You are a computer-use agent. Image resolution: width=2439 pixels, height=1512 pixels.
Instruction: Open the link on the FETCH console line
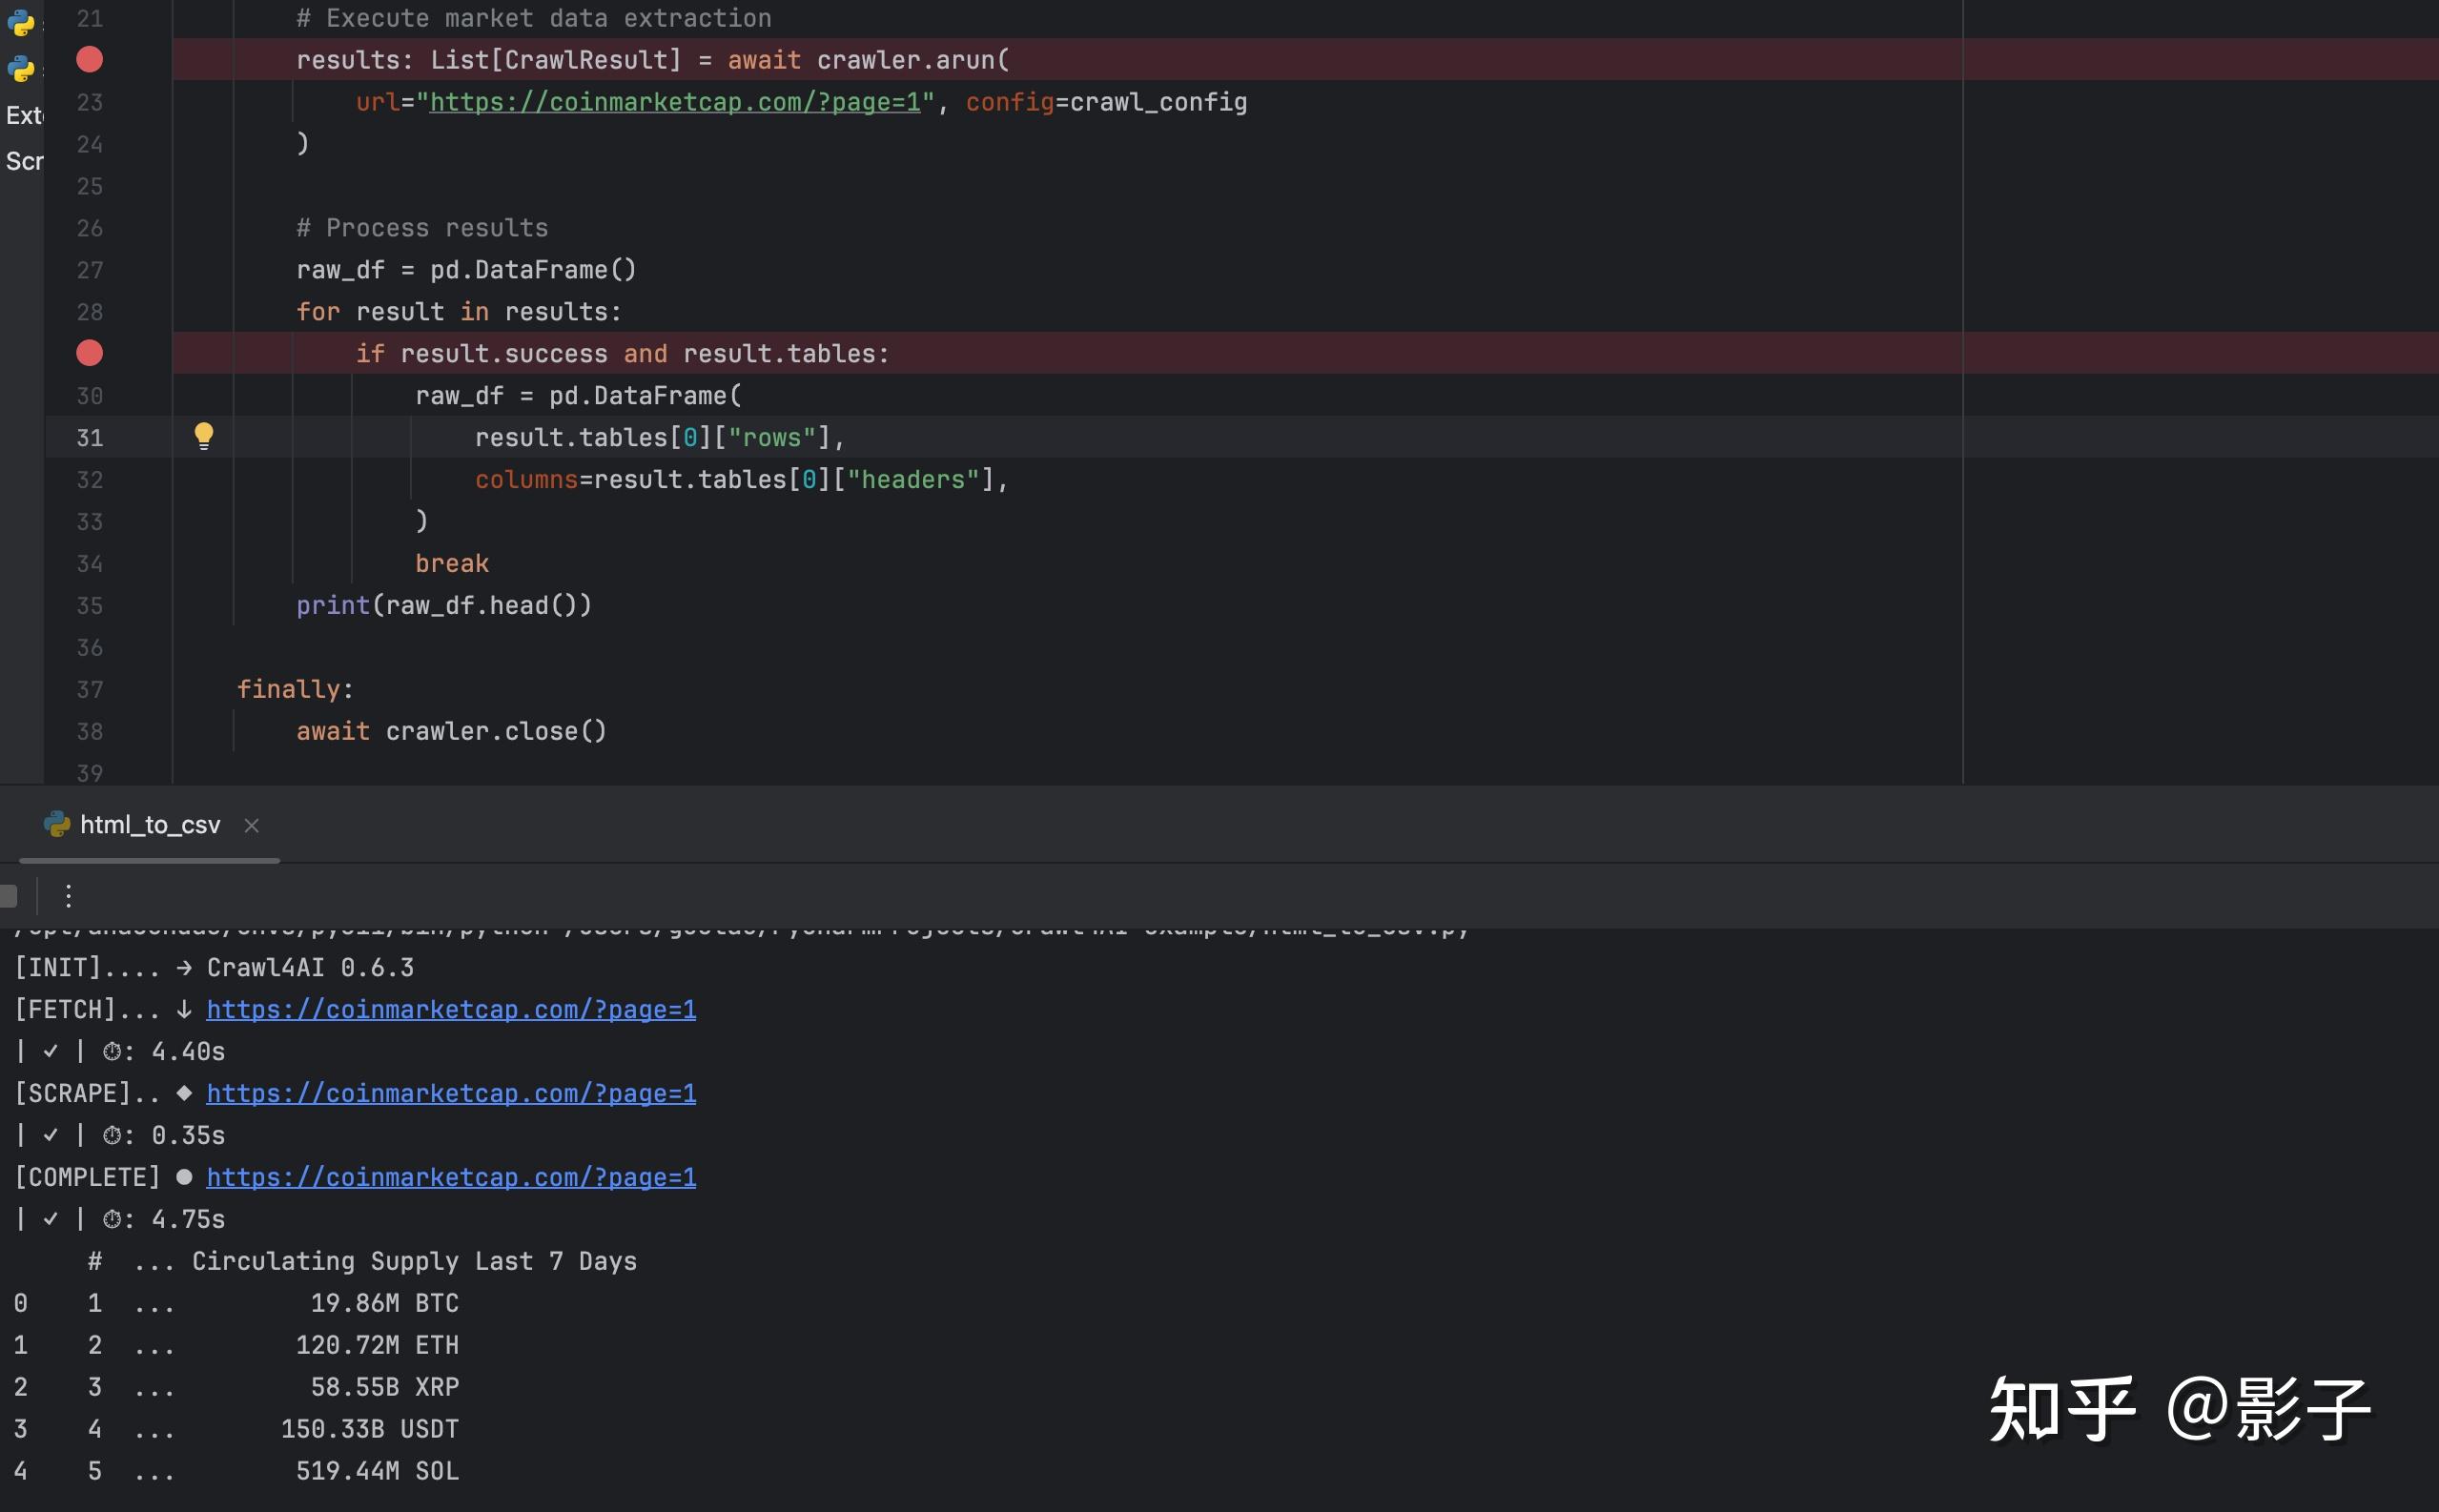(x=451, y=1010)
